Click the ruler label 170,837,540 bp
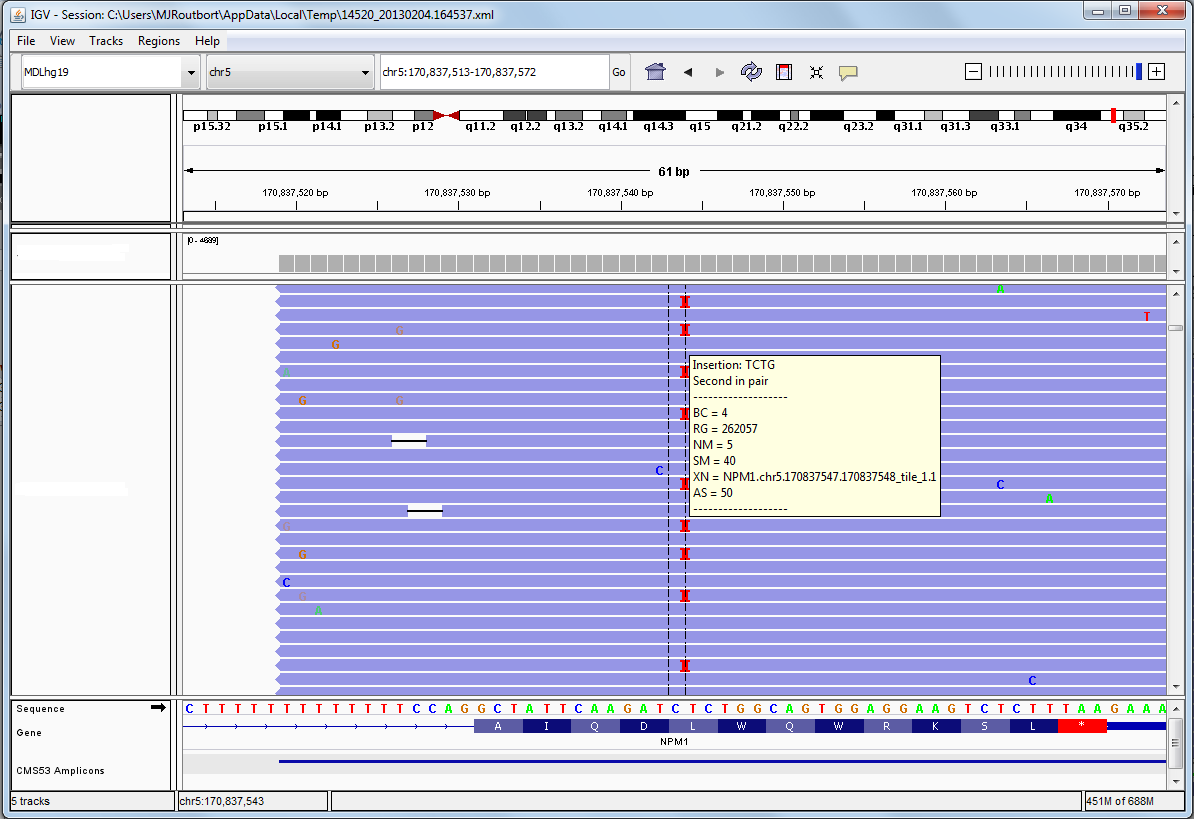Viewport: 1194px width, 819px height. [620, 193]
